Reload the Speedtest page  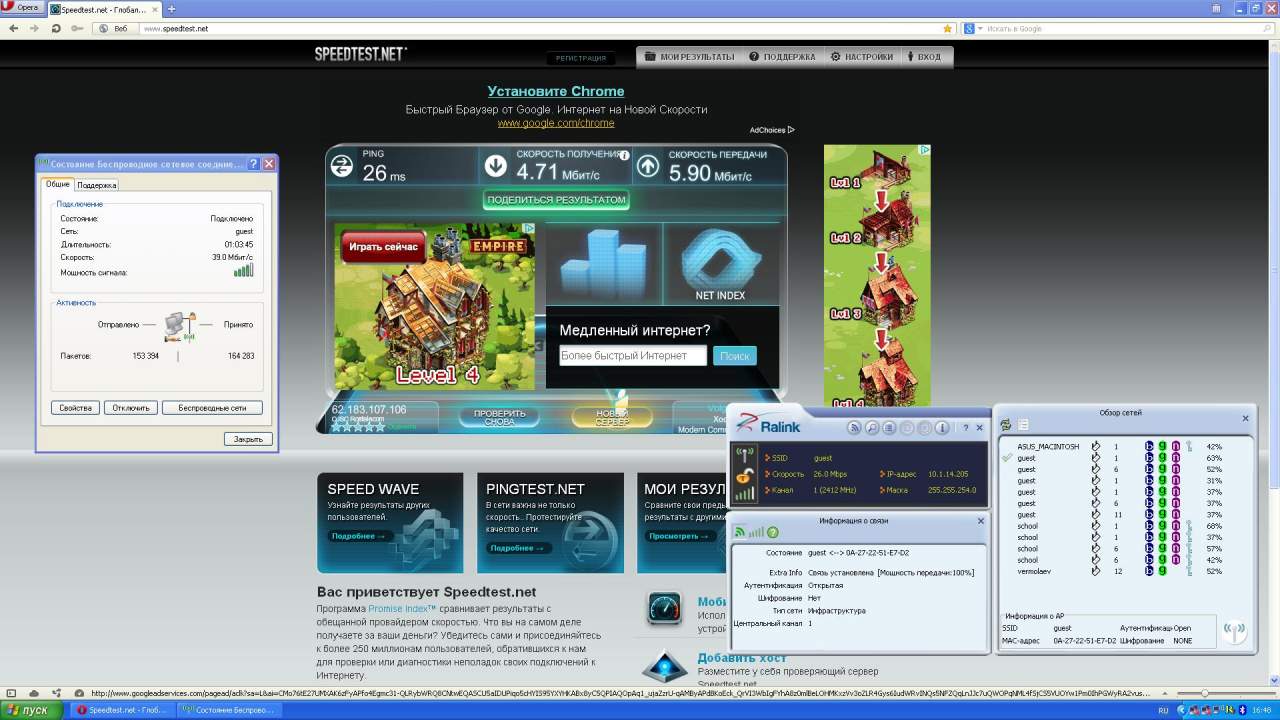58,28
